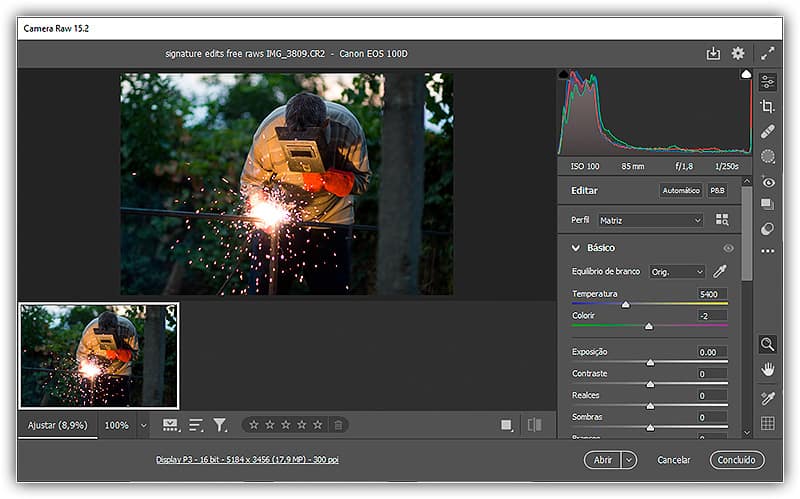Click the save image export icon
Viewport: 800px width, 499px height.
(713, 53)
